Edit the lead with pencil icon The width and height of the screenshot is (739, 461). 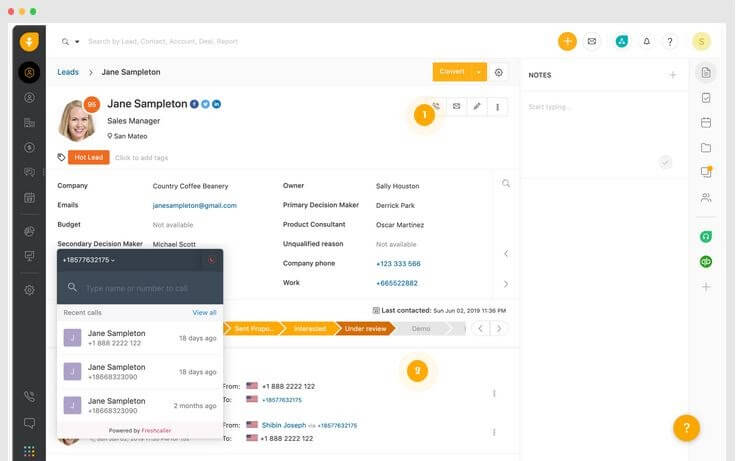477,107
